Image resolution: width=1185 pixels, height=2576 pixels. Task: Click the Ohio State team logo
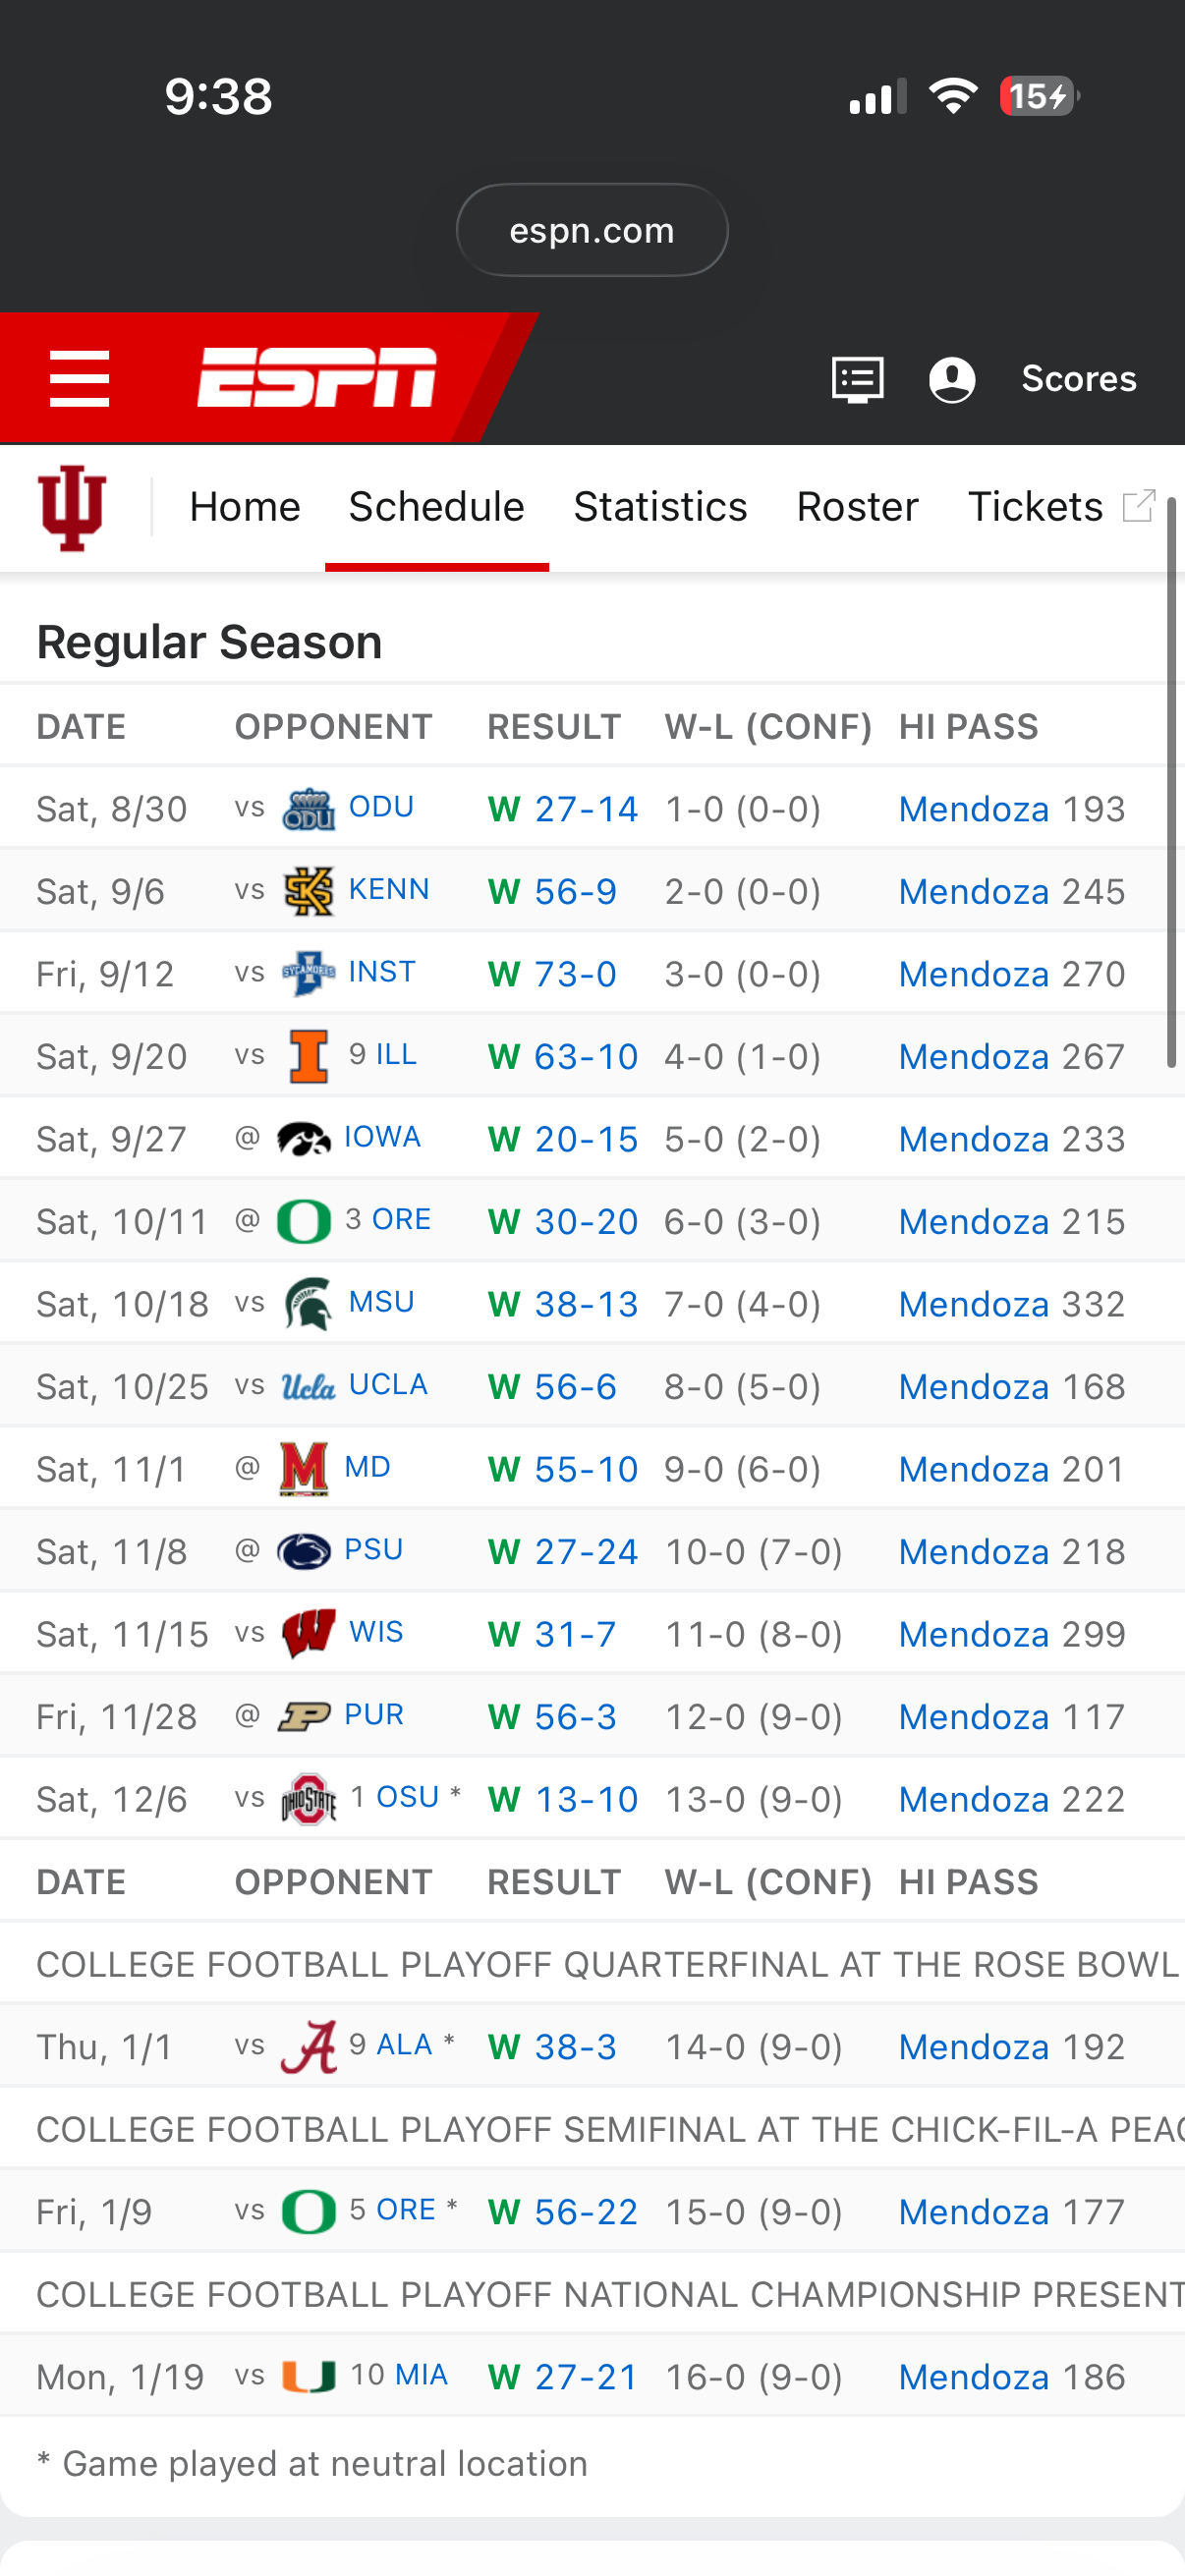(309, 1799)
